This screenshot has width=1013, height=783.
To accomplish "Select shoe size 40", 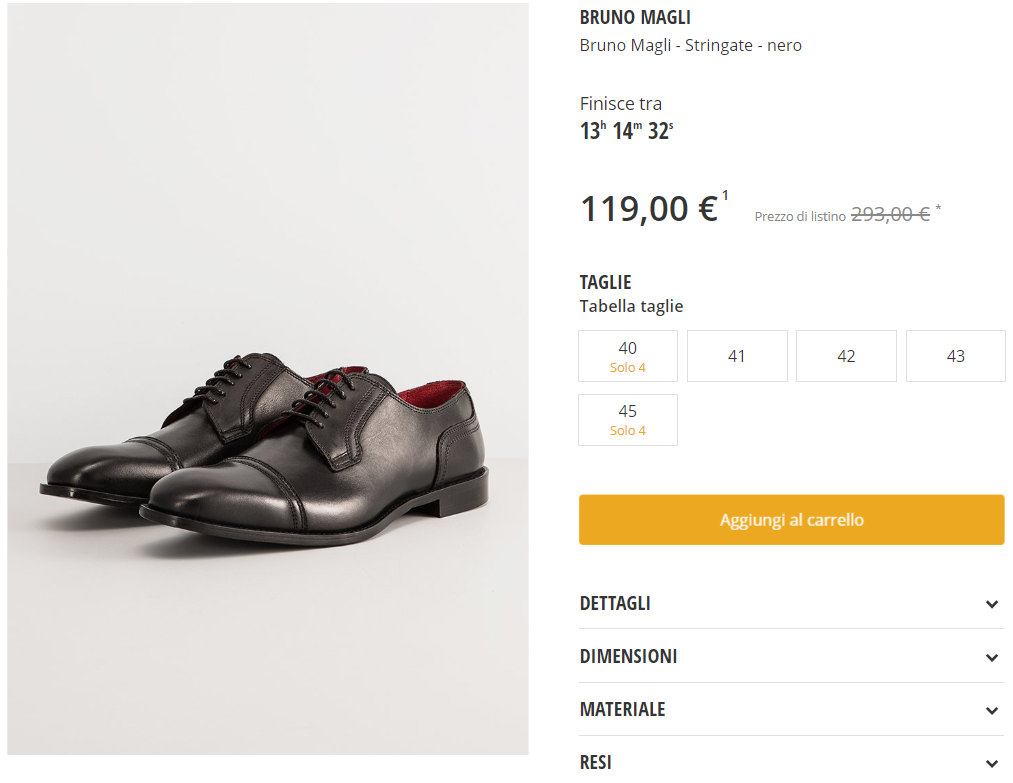I will (x=628, y=356).
